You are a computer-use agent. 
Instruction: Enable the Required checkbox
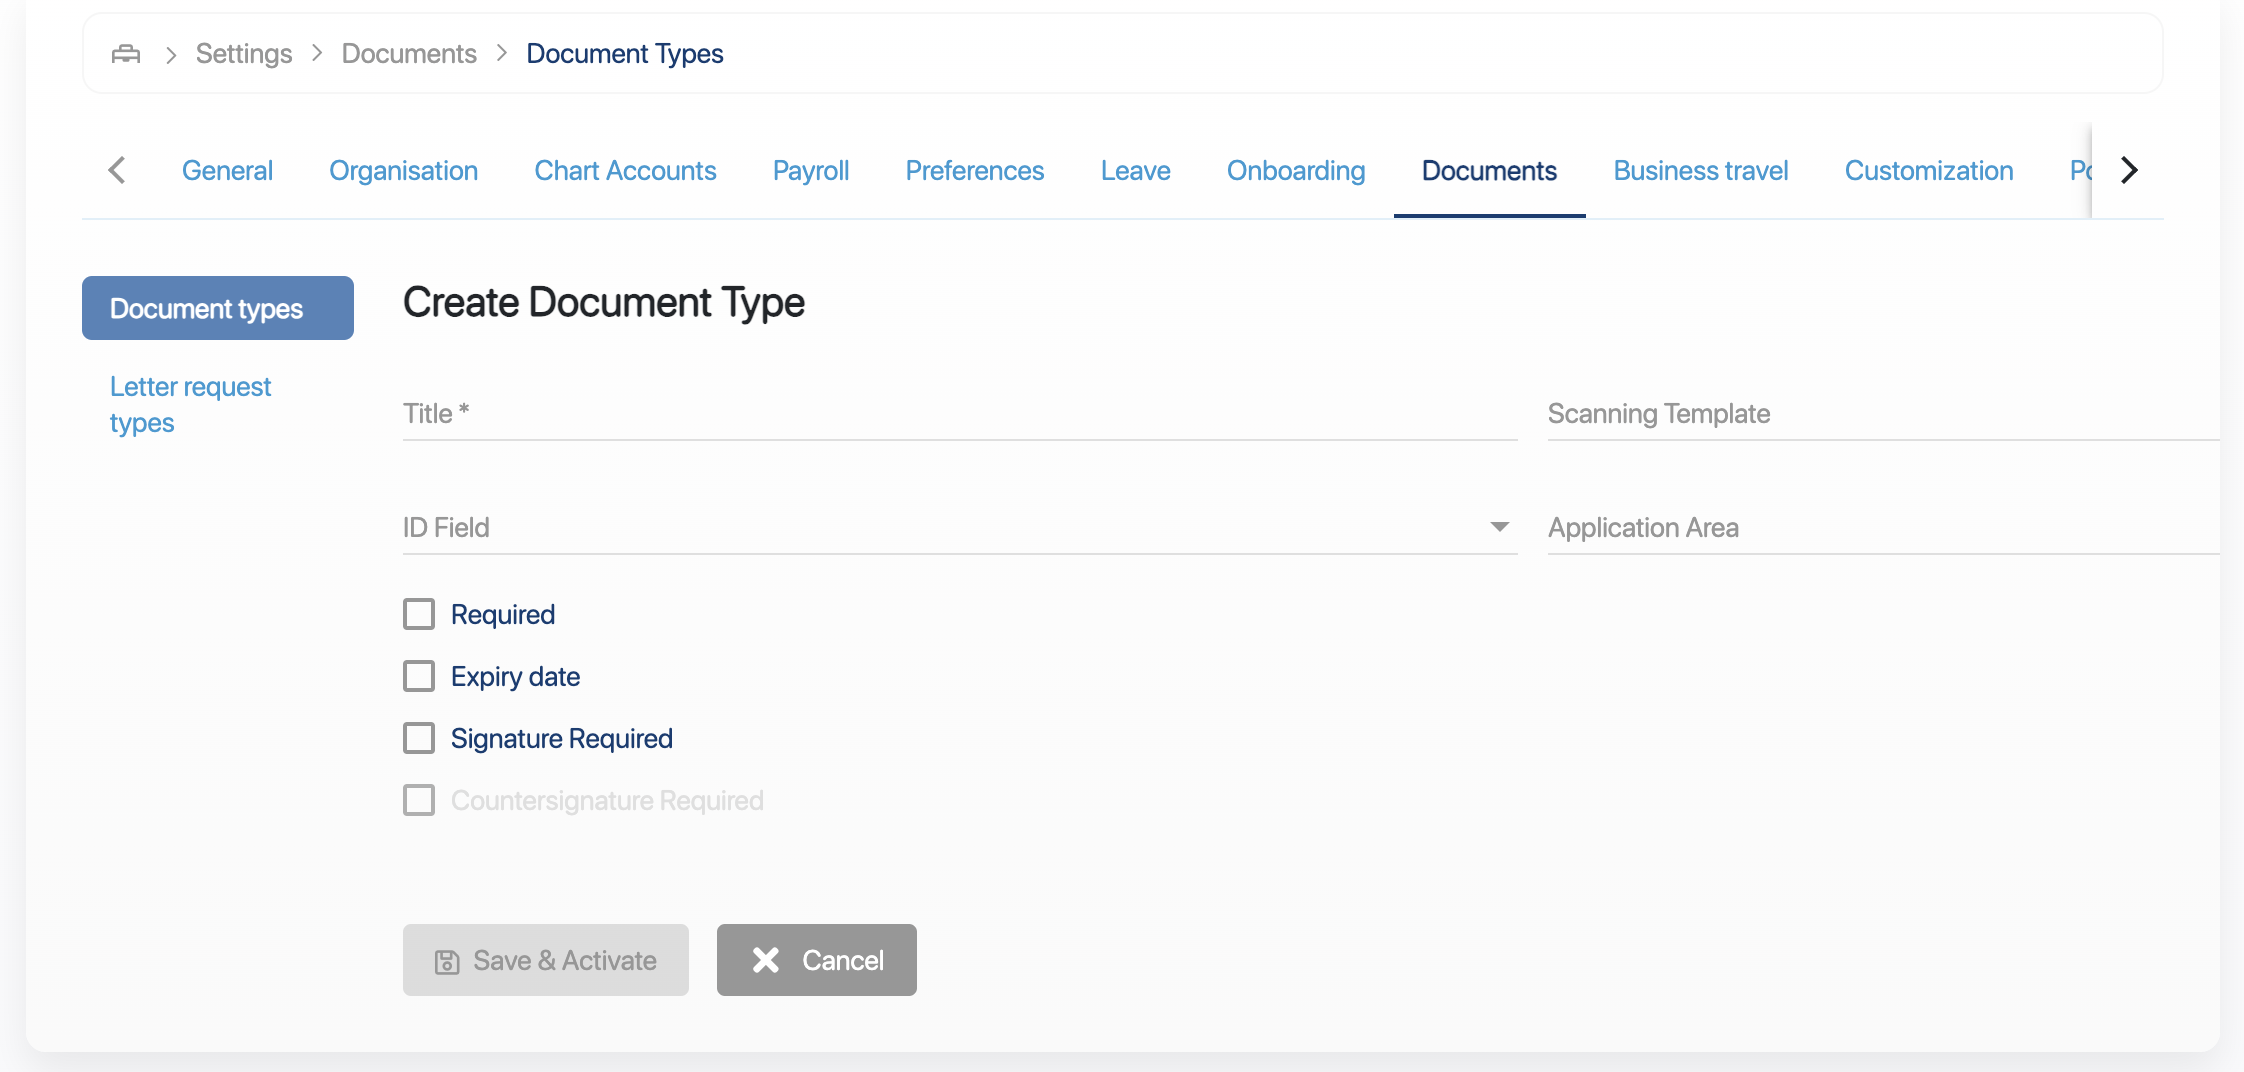pyautogui.click(x=419, y=614)
